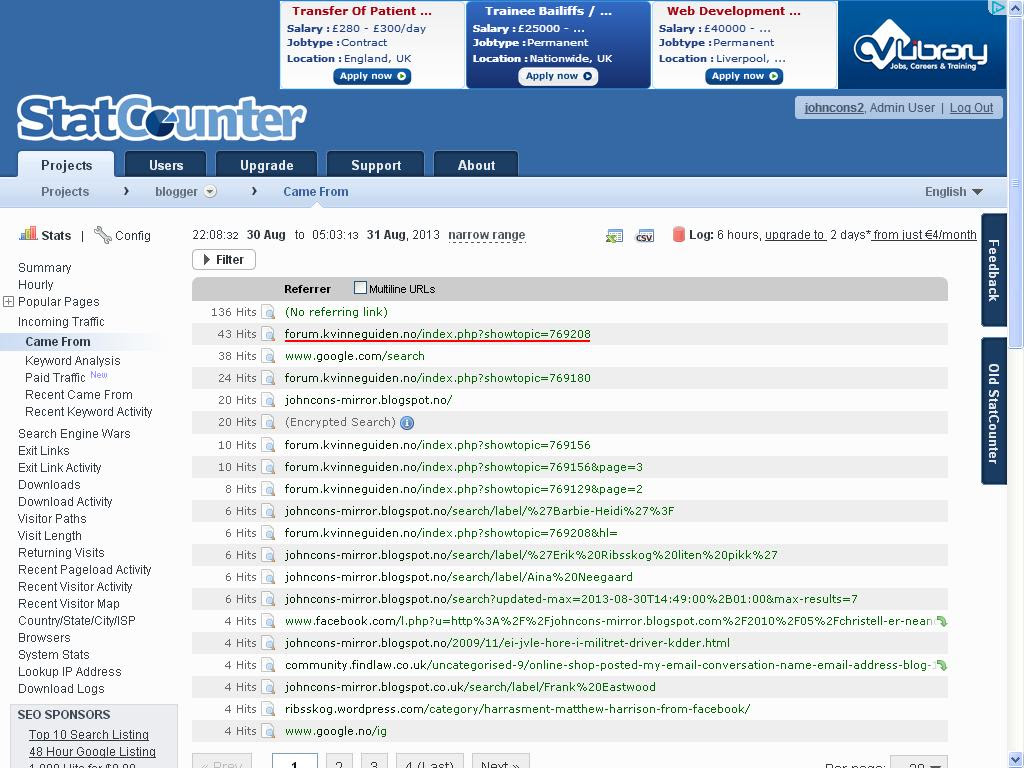Click narrow range to change dates
The height and width of the screenshot is (768, 1024).
(x=487, y=235)
